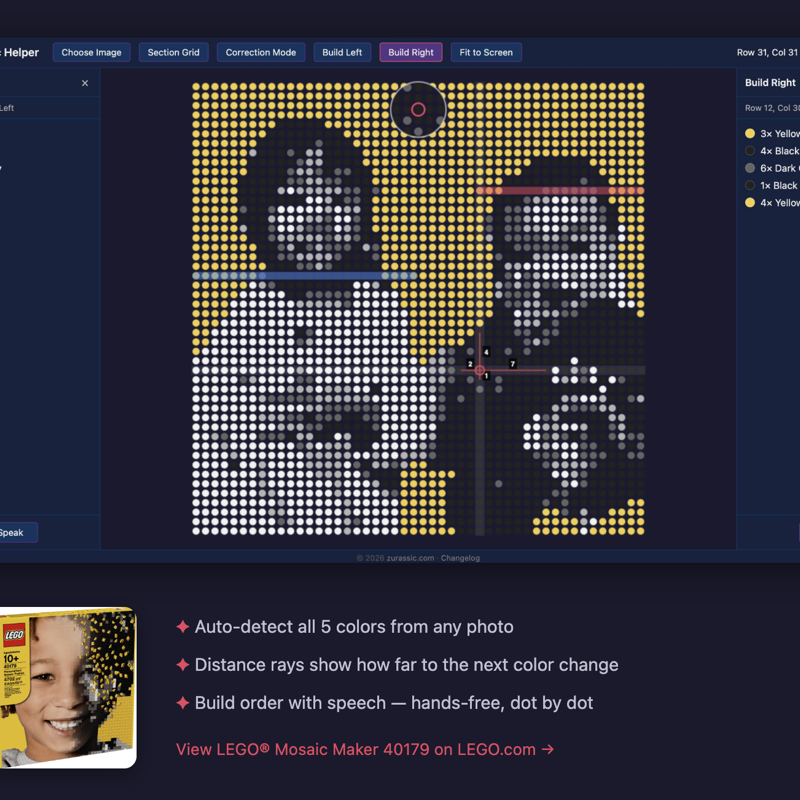Viewport: 800px width, 800px height.
Task: Click the dot next to the 1× Black instruction
Action: click(x=750, y=185)
